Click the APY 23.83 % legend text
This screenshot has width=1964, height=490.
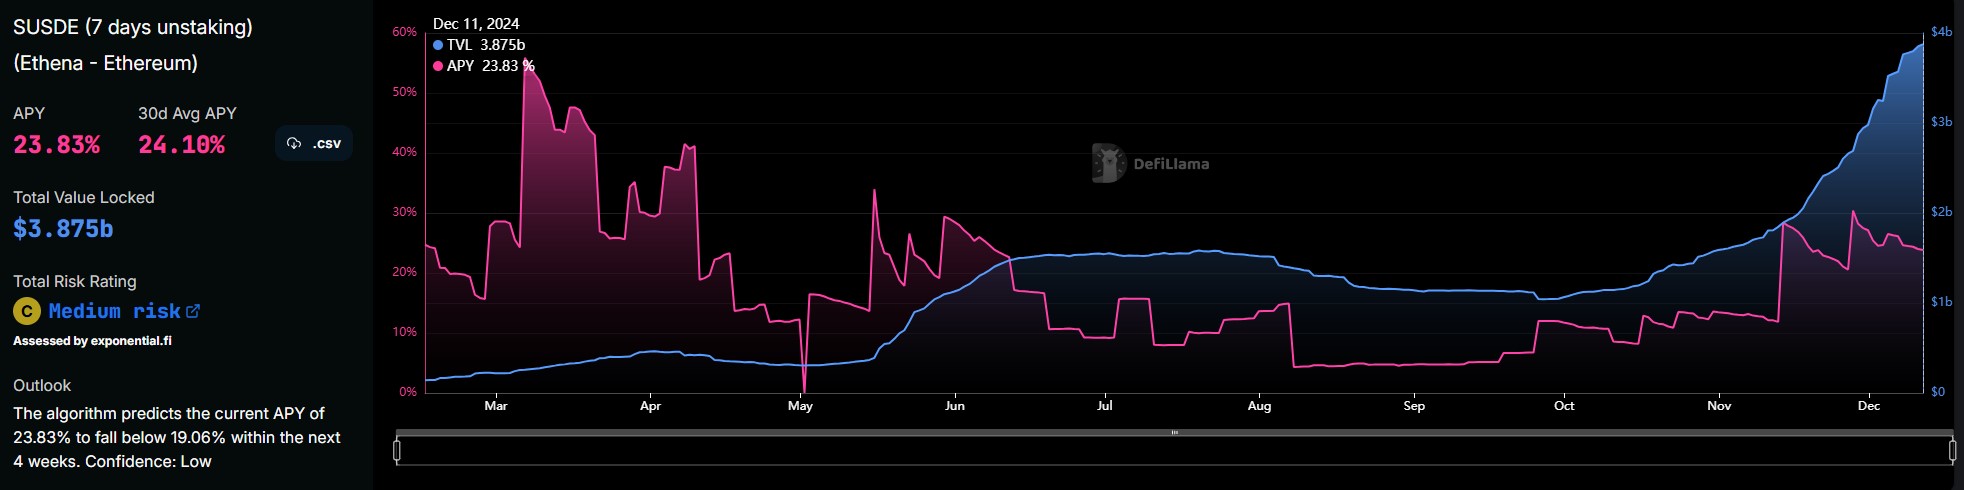pyautogui.click(x=490, y=66)
